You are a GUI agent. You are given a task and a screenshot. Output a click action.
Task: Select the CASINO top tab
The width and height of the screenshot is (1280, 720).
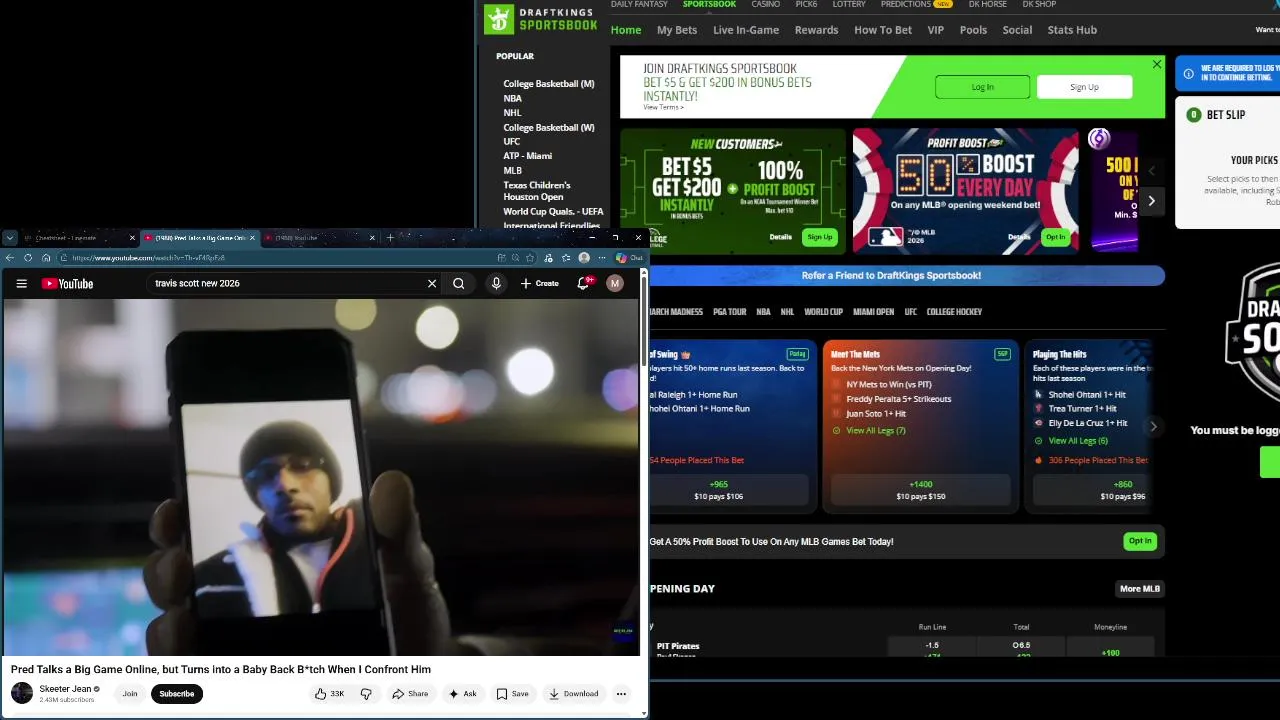click(766, 4)
